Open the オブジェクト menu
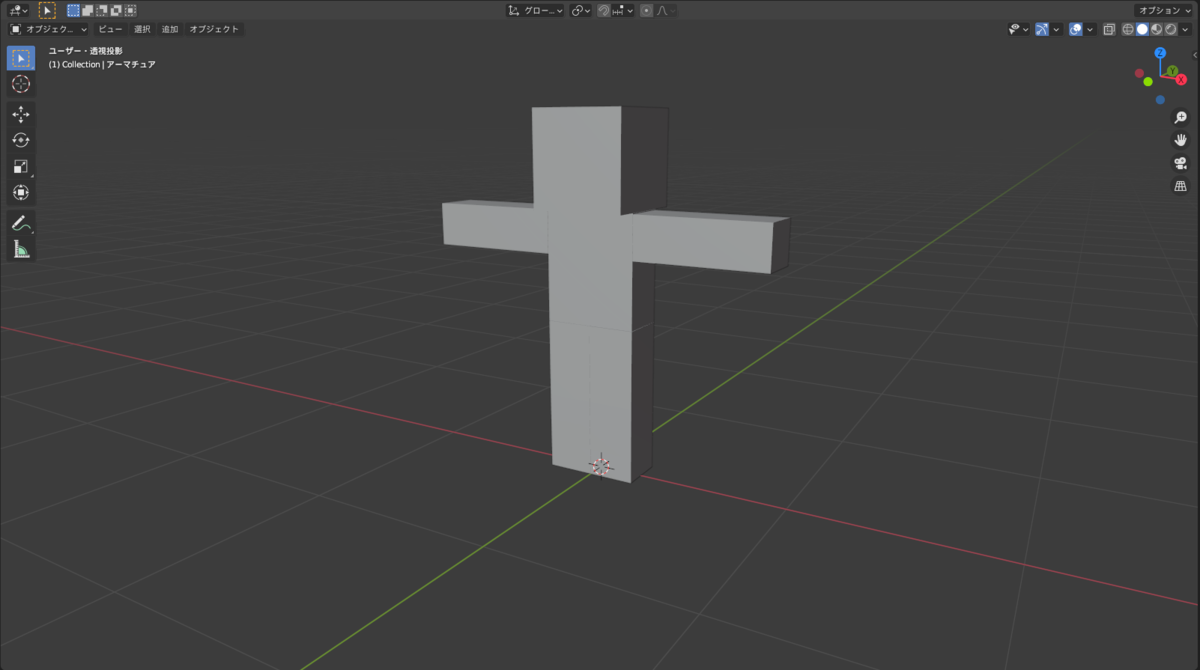 (x=214, y=29)
